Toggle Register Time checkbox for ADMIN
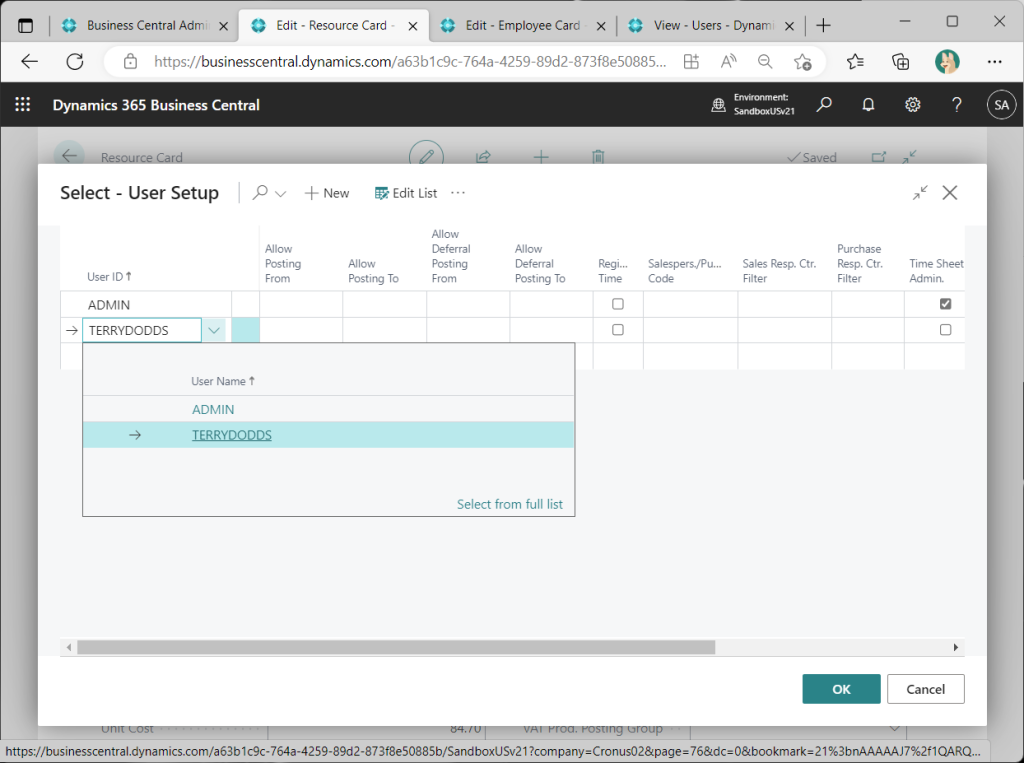Image resolution: width=1024 pixels, height=763 pixels. [x=618, y=304]
